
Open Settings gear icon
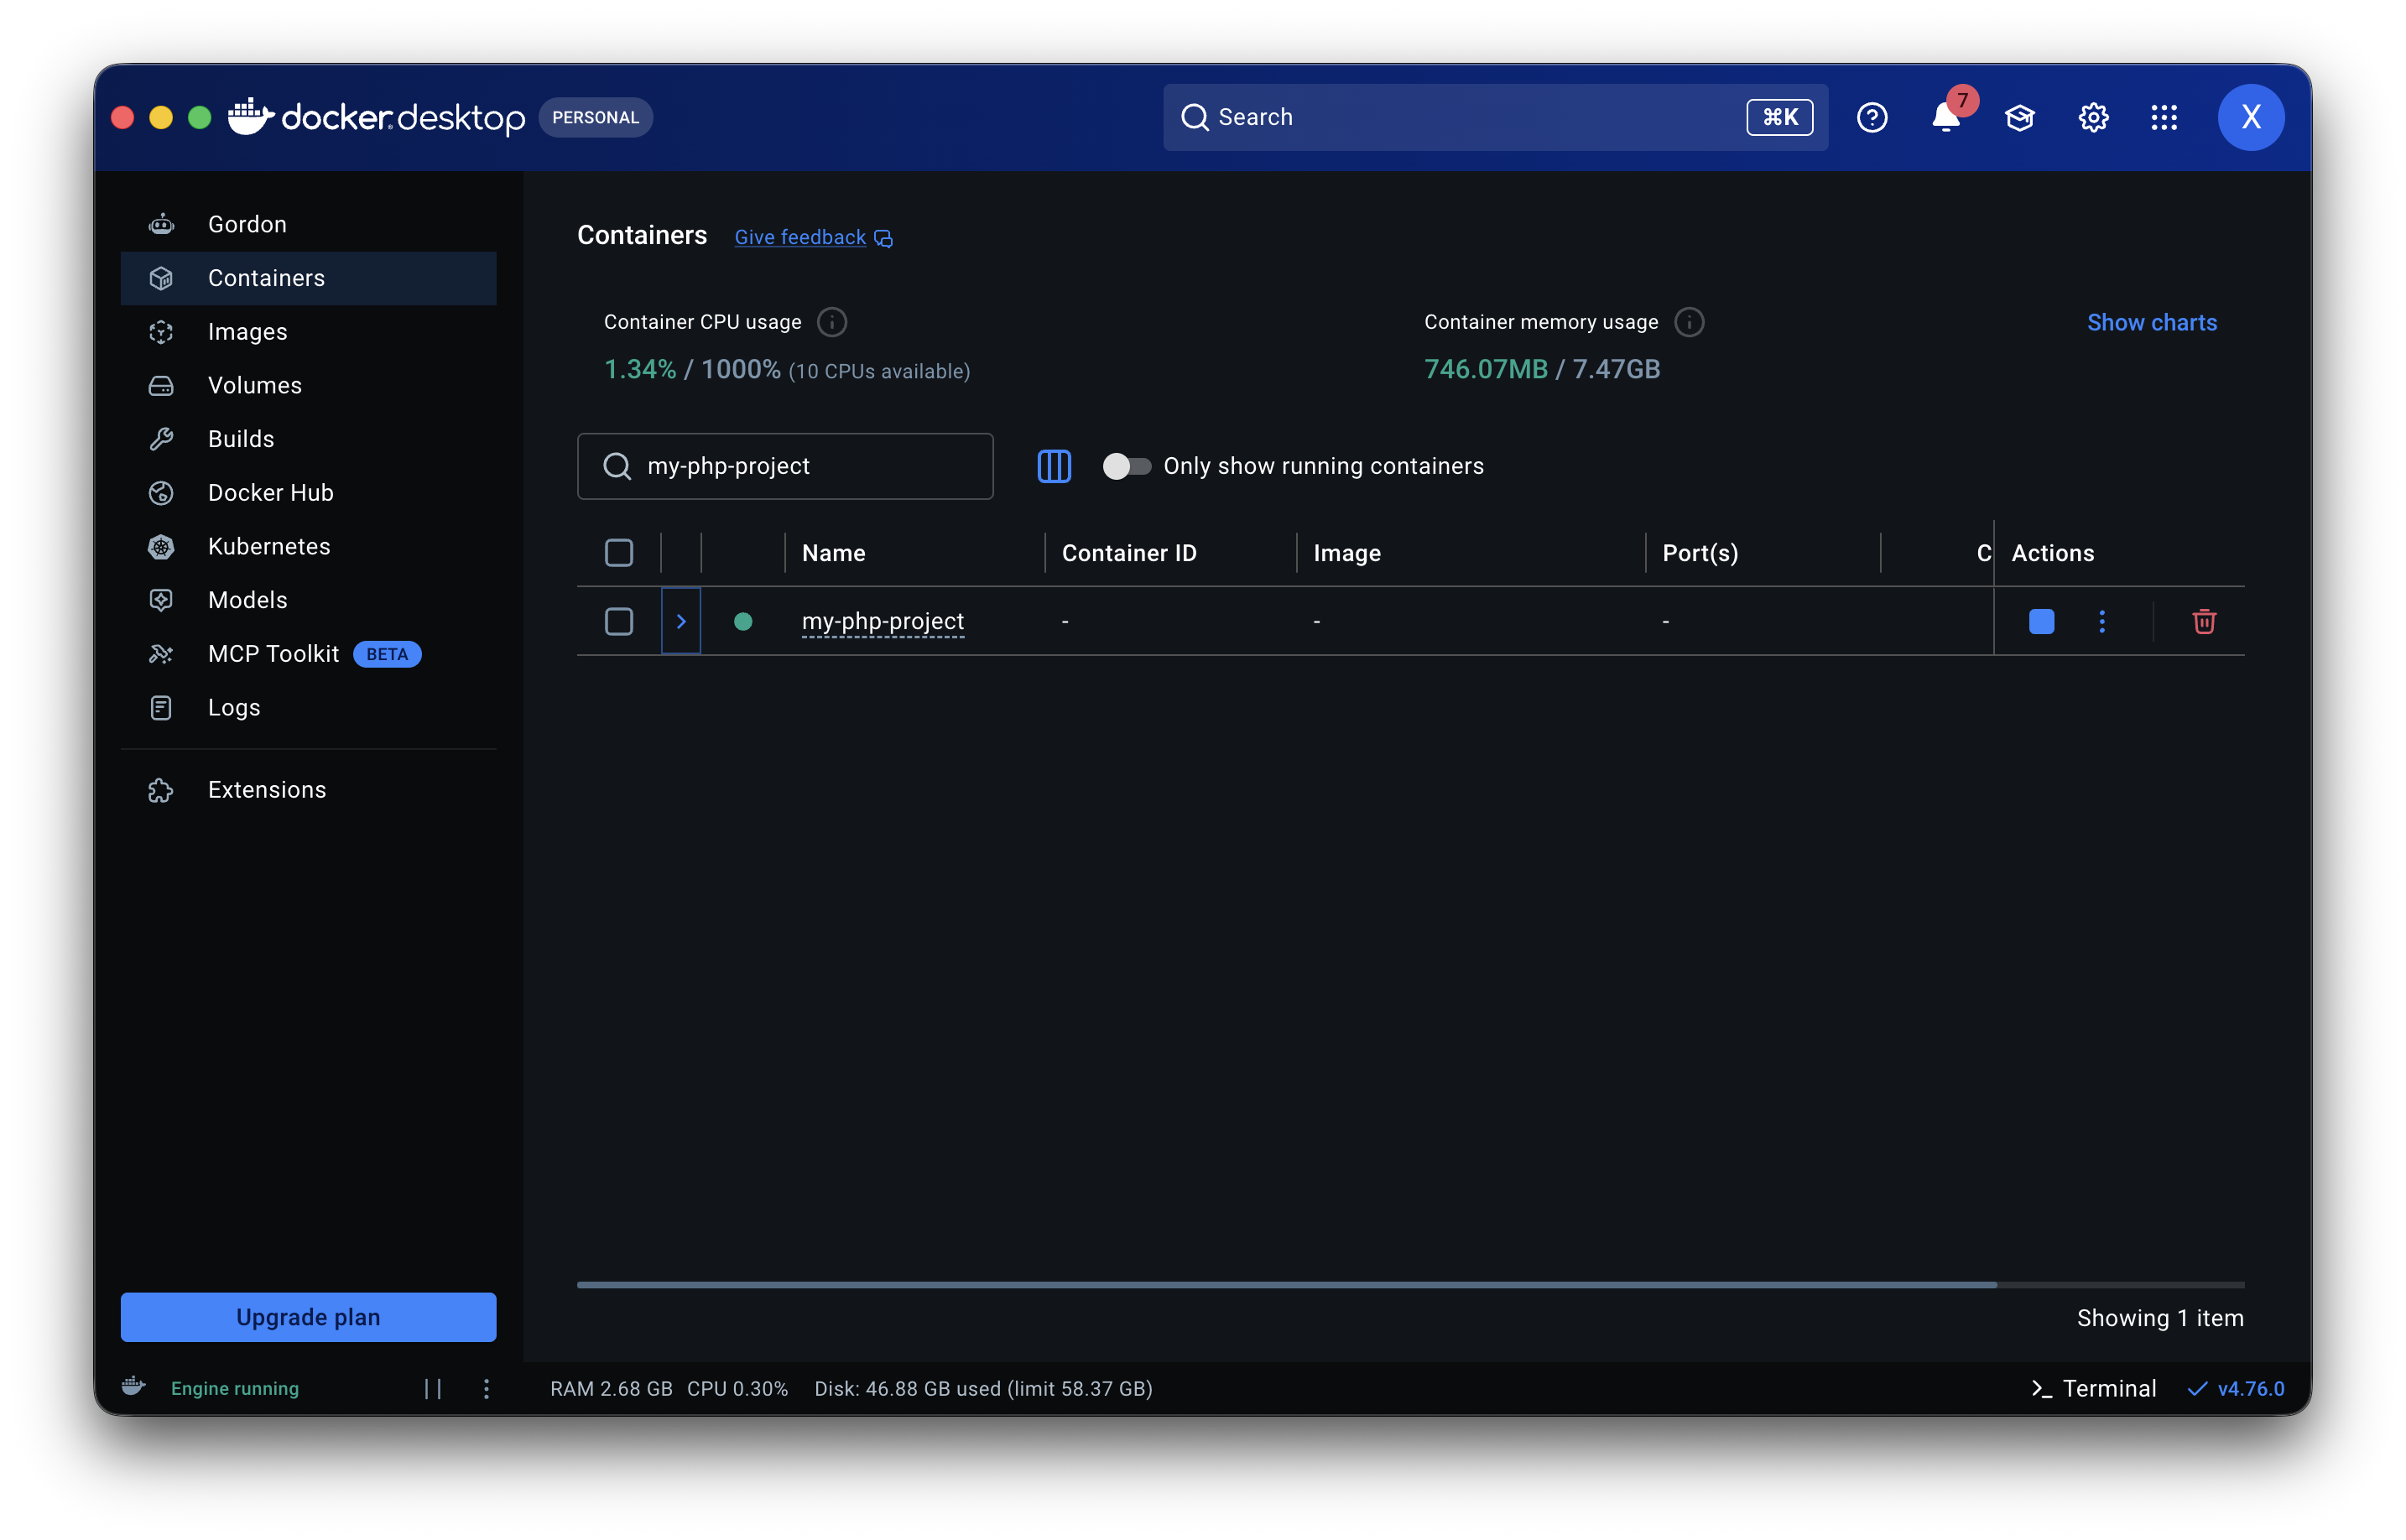pos(2093,117)
